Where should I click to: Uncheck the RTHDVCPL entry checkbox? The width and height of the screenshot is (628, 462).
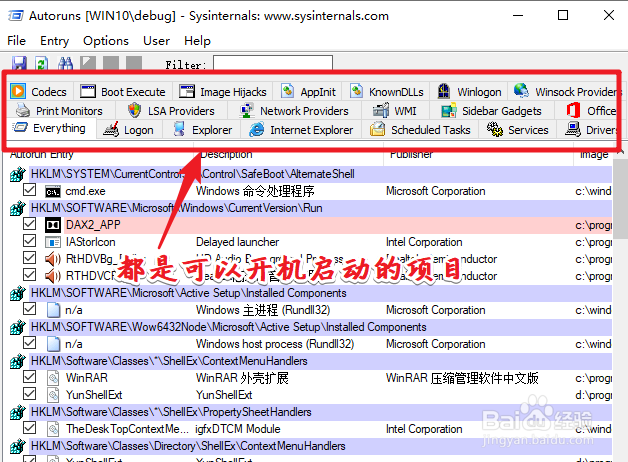29,275
